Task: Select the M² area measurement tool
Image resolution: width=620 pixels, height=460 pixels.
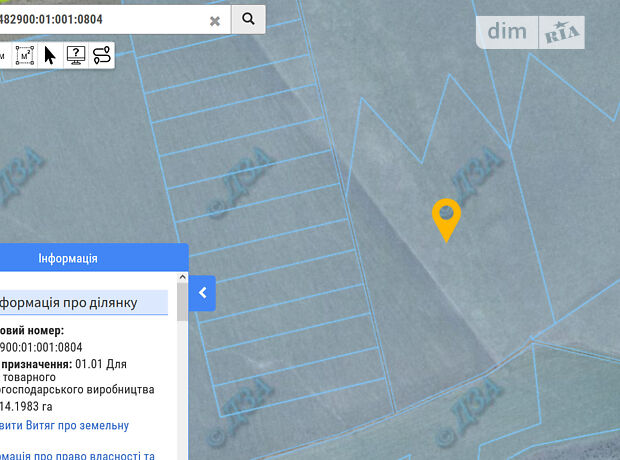Action: pos(26,55)
